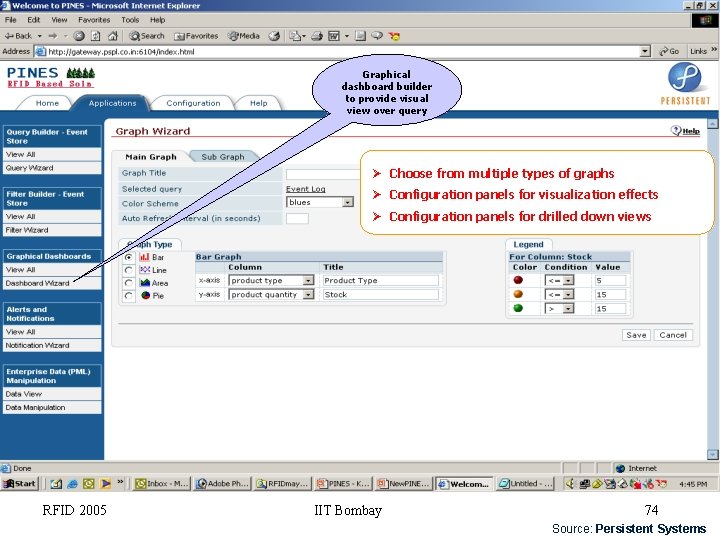The height and width of the screenshot is (540, 720).
Task: Select Area graph radio button
Action: [x=129, y=283]
